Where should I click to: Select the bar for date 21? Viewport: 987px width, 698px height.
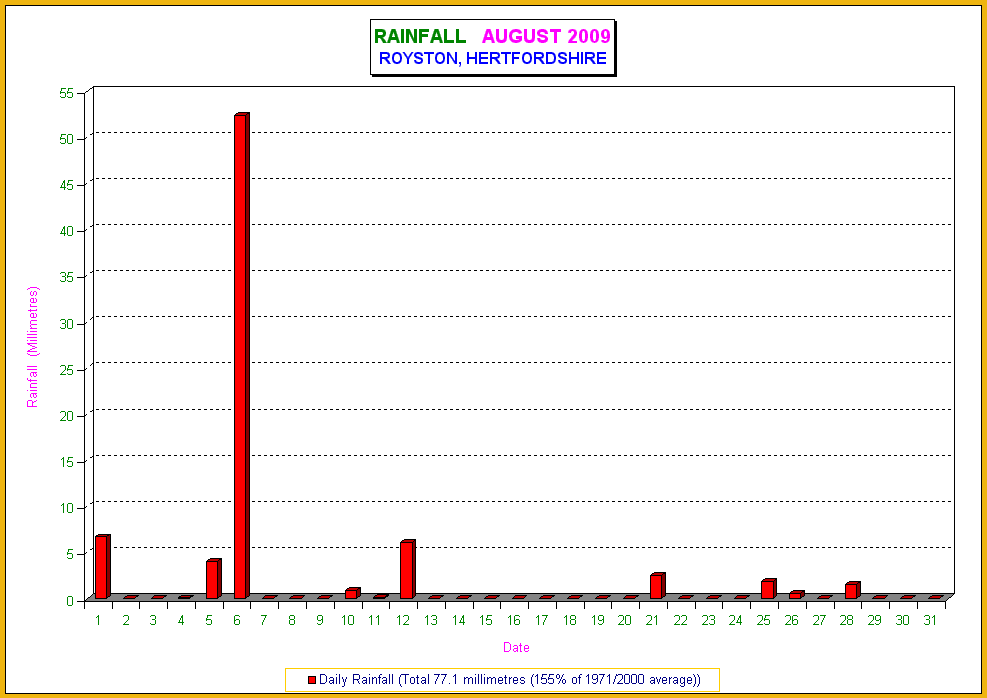coord(658,585)
